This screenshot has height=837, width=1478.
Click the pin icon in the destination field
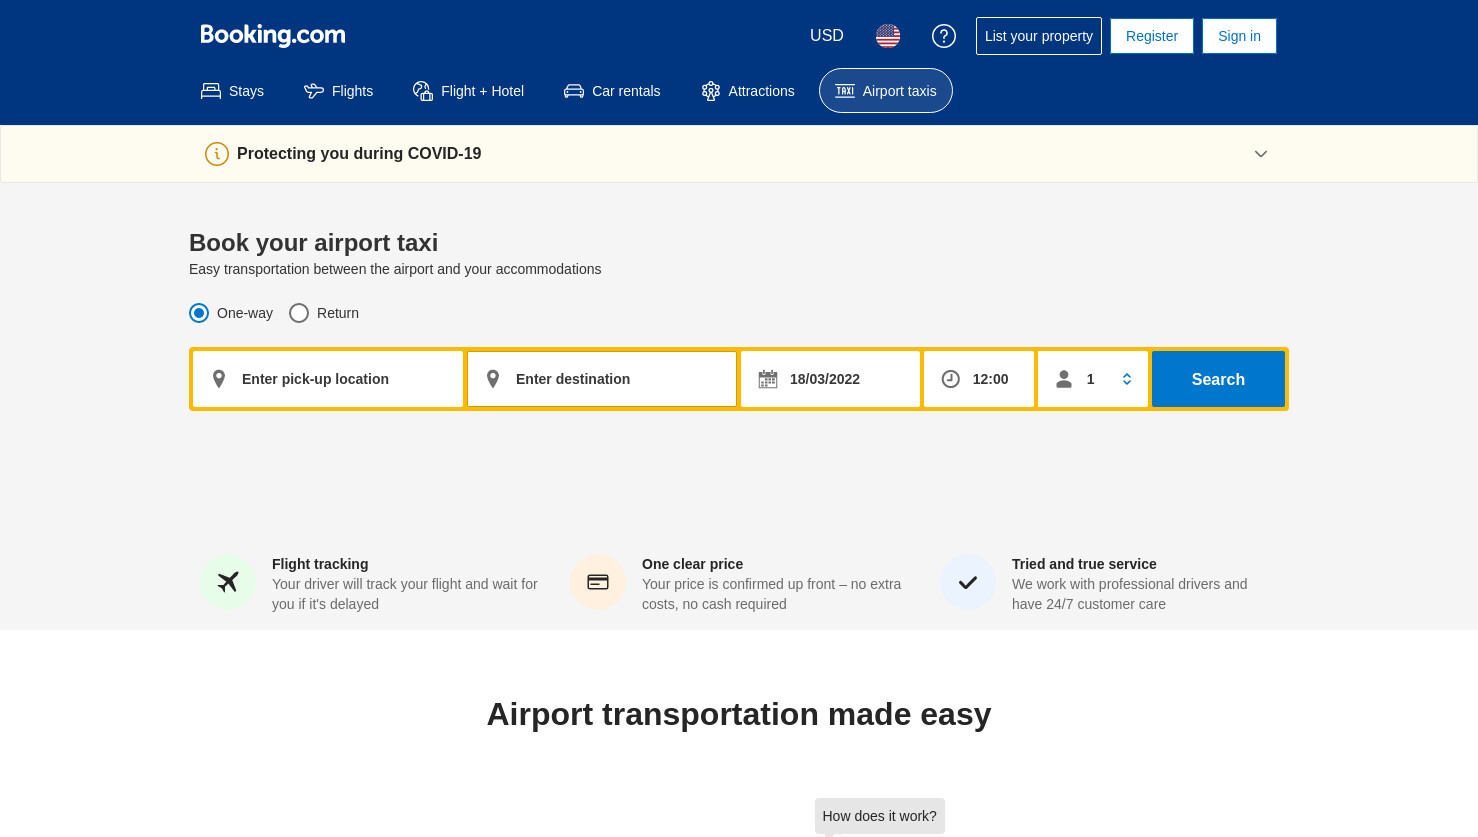pyautogui.click(x=493, y=379)
